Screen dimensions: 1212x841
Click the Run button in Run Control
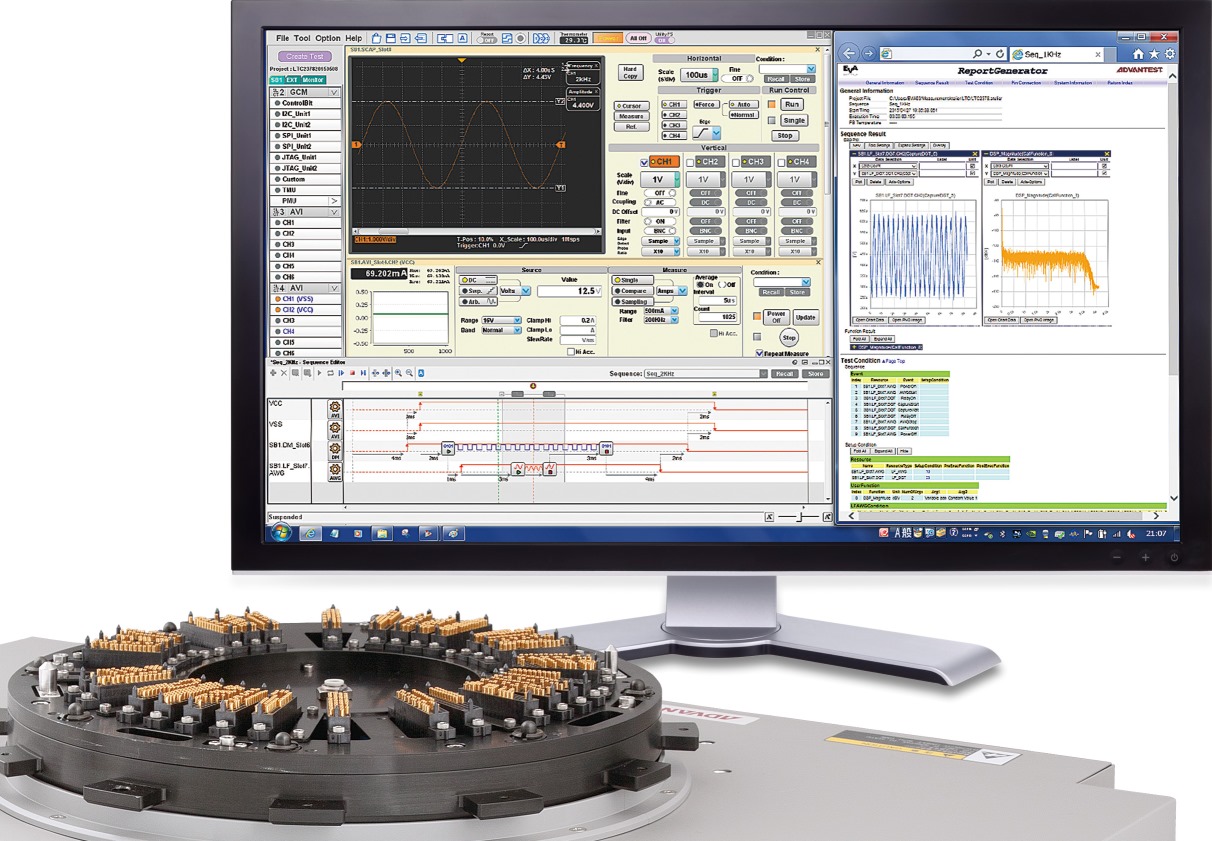point(792,104)
